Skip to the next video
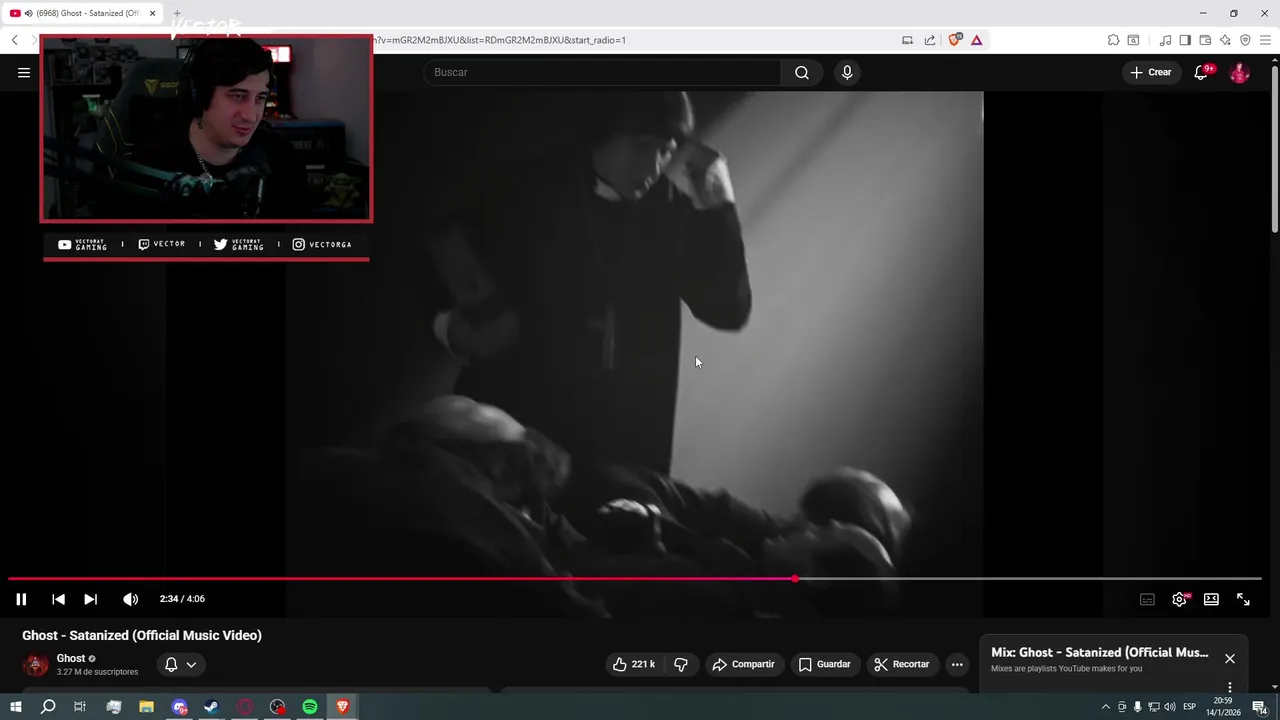The width and height of the screenshot is (1280, 720). [x=90, y=599]
